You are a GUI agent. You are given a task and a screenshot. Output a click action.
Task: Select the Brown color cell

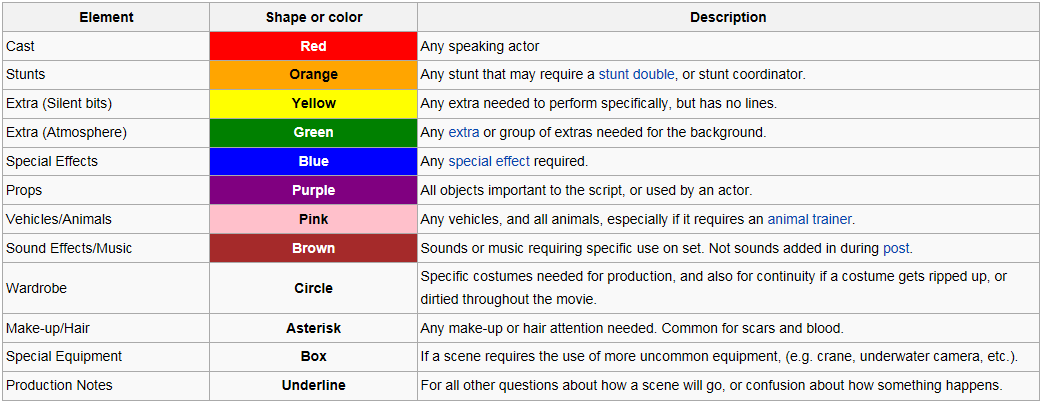point(313,249)
